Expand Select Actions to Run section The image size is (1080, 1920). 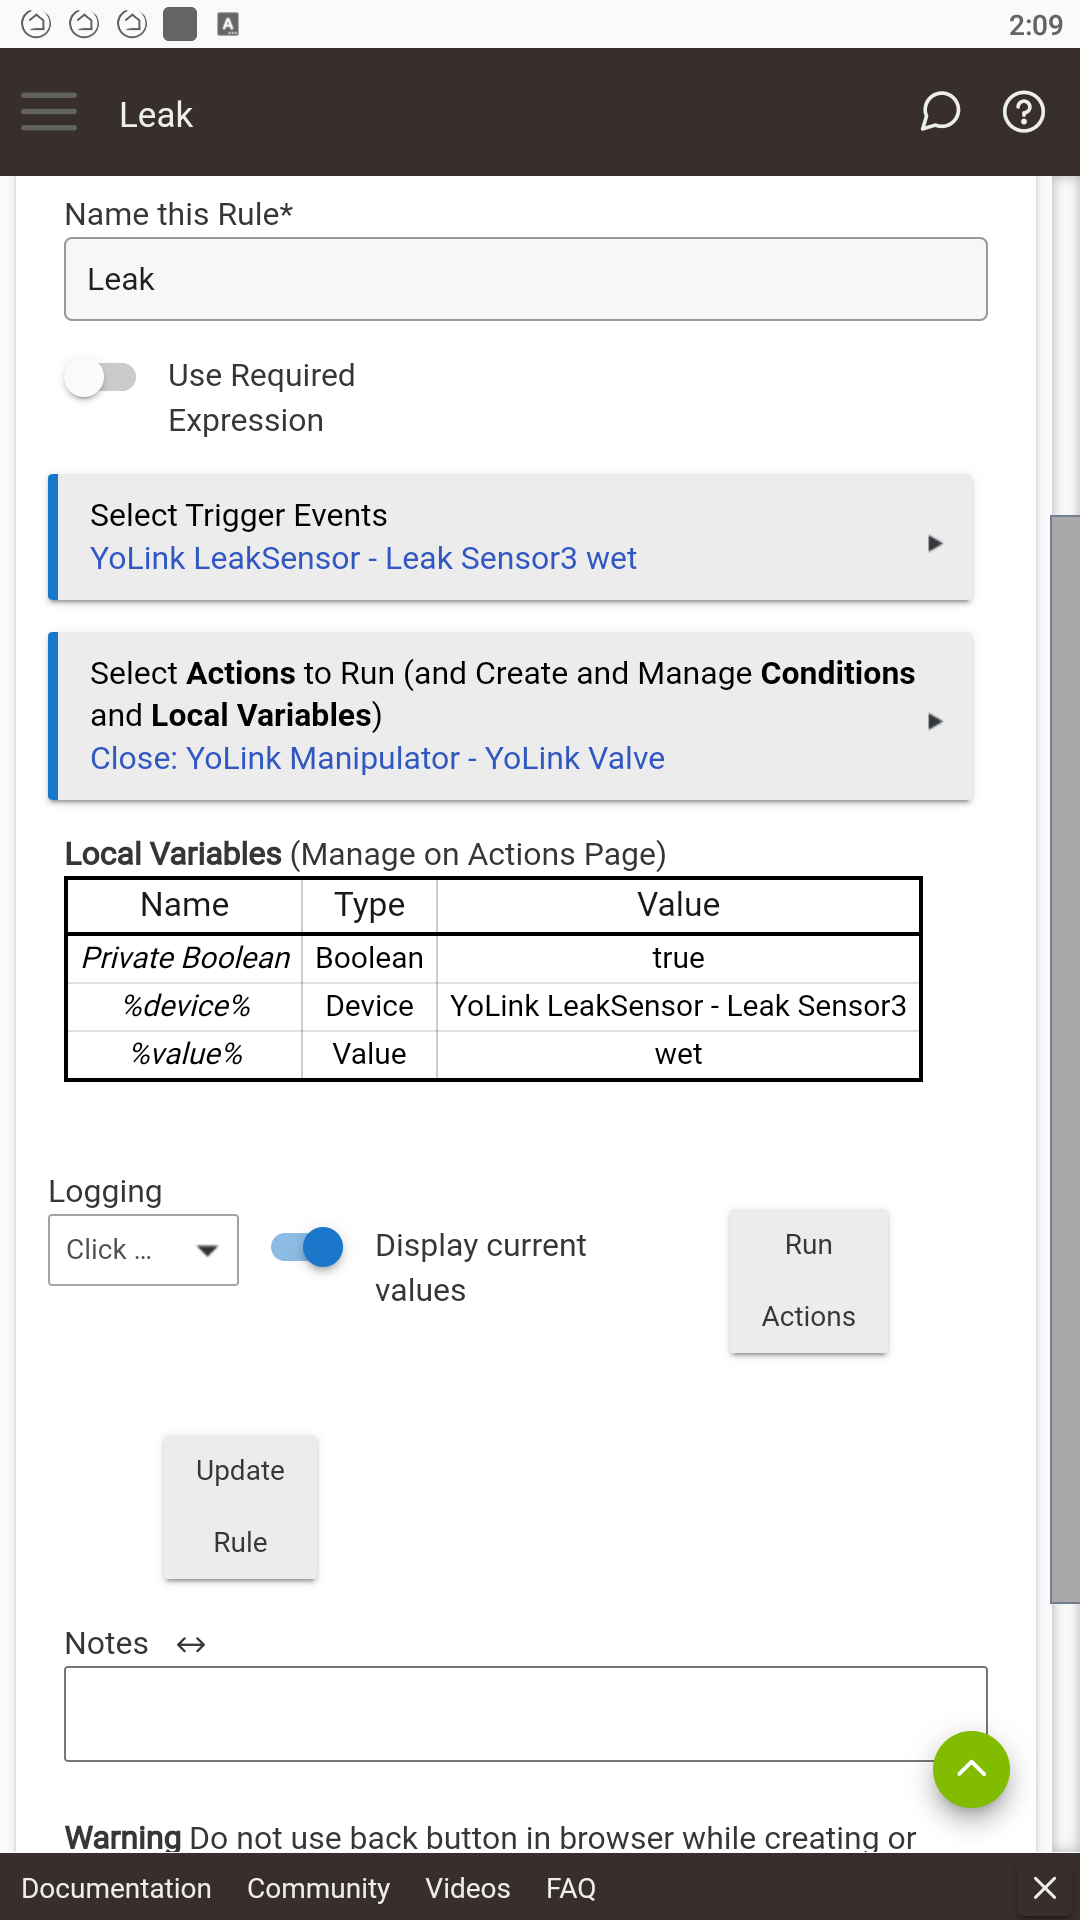pos(510,716)
